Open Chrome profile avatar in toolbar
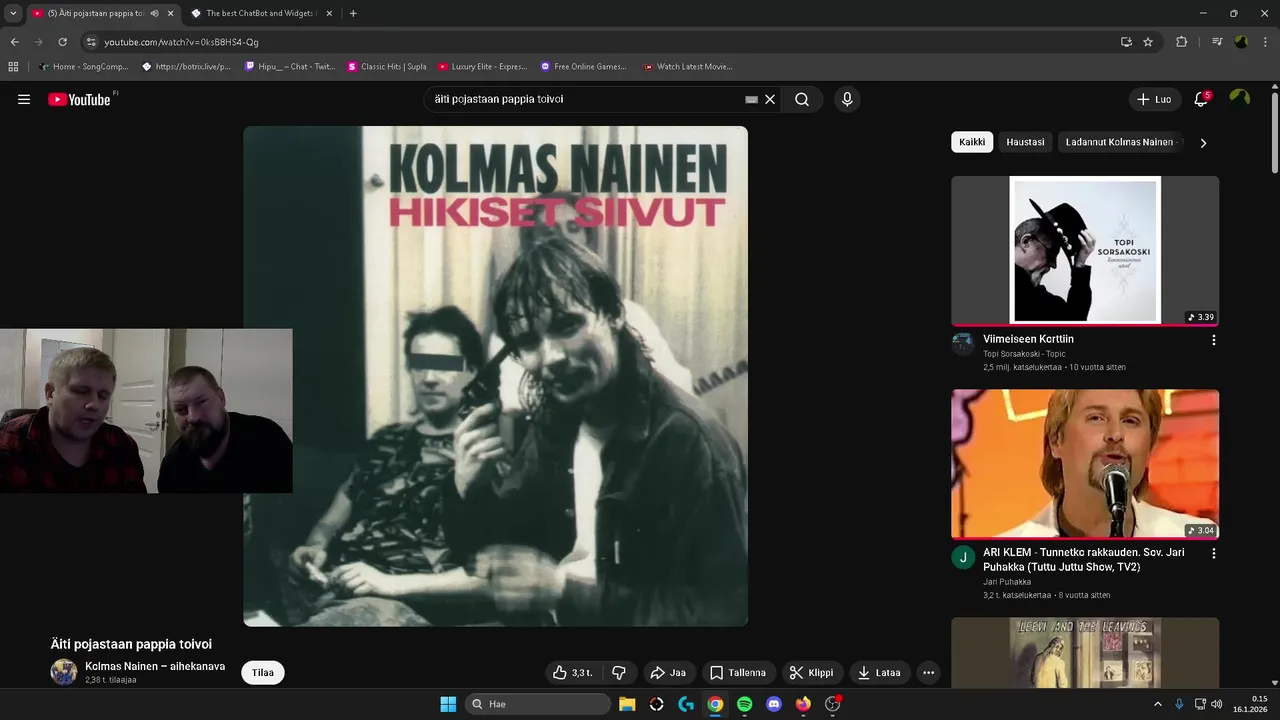The height and width of the screenshot is (720, 1280). (1241, 42)
